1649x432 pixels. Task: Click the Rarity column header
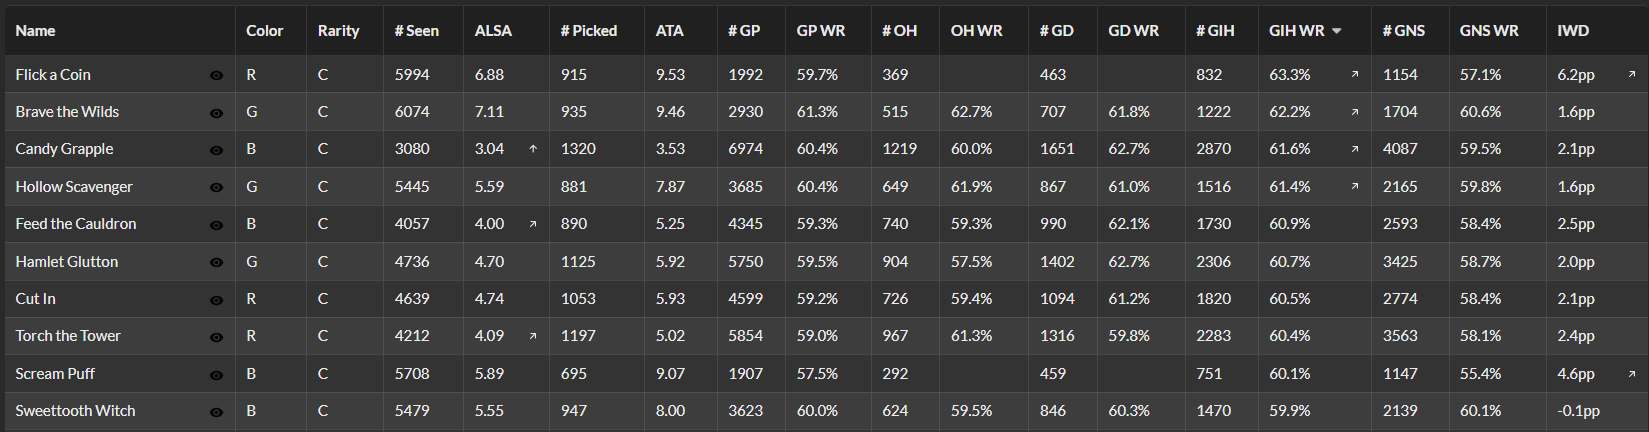tap(338, 31)
